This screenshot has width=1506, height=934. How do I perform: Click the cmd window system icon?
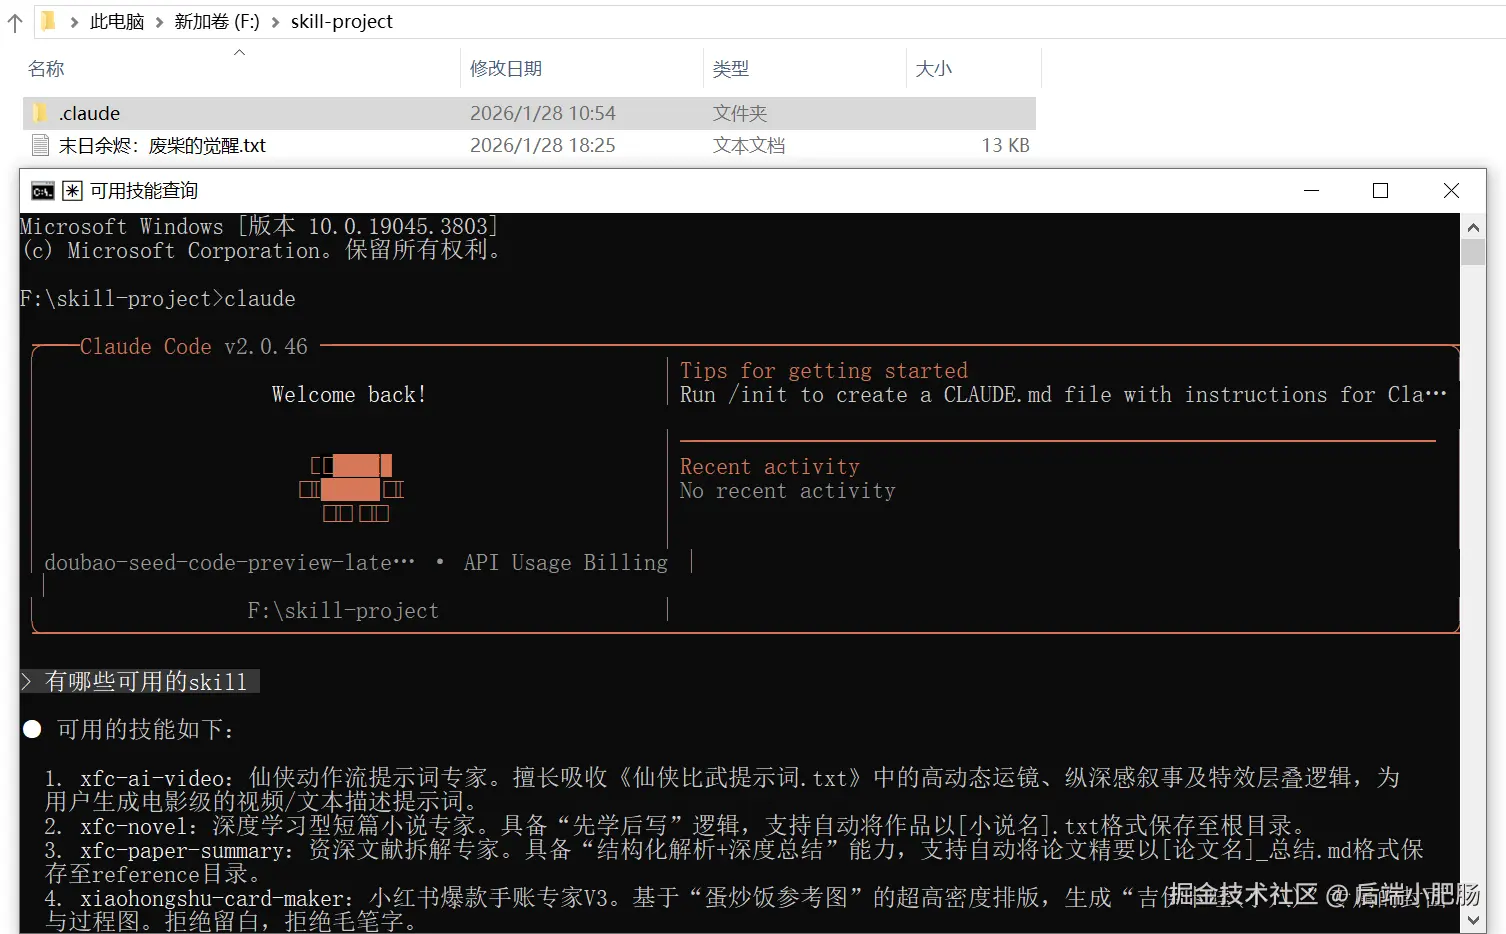tap(42, 191)
